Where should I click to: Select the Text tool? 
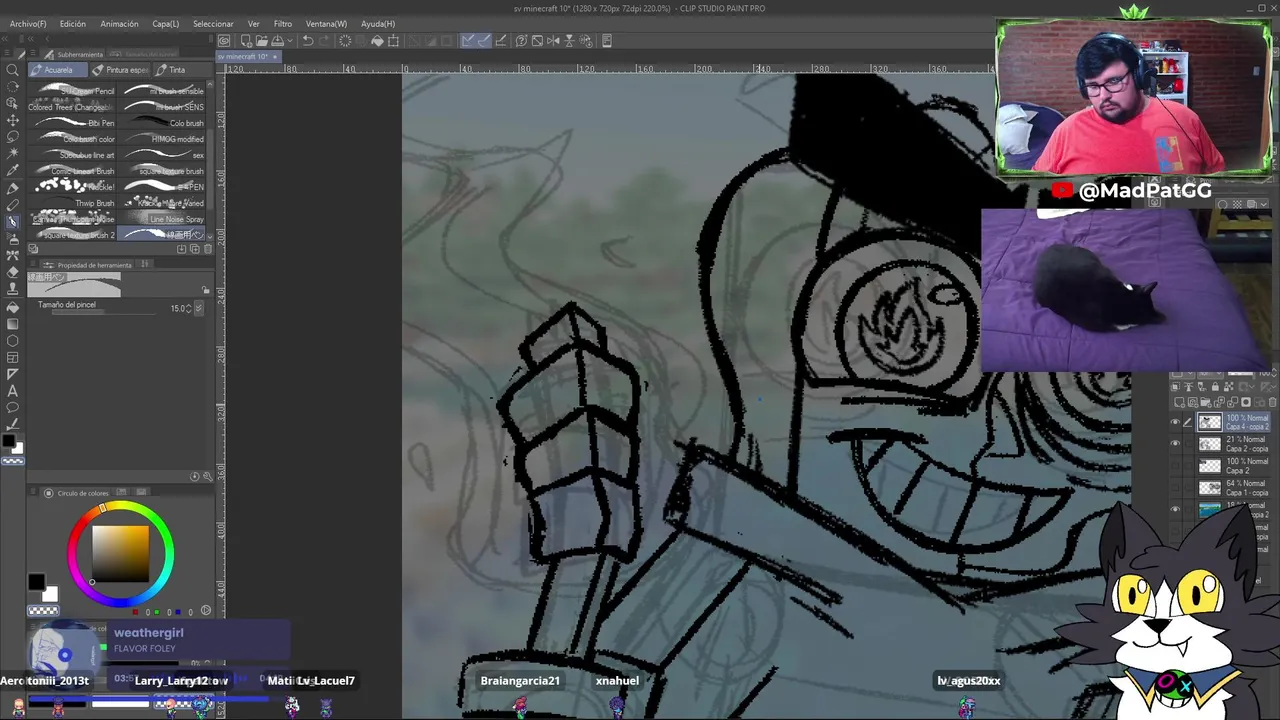pos(12,391)
